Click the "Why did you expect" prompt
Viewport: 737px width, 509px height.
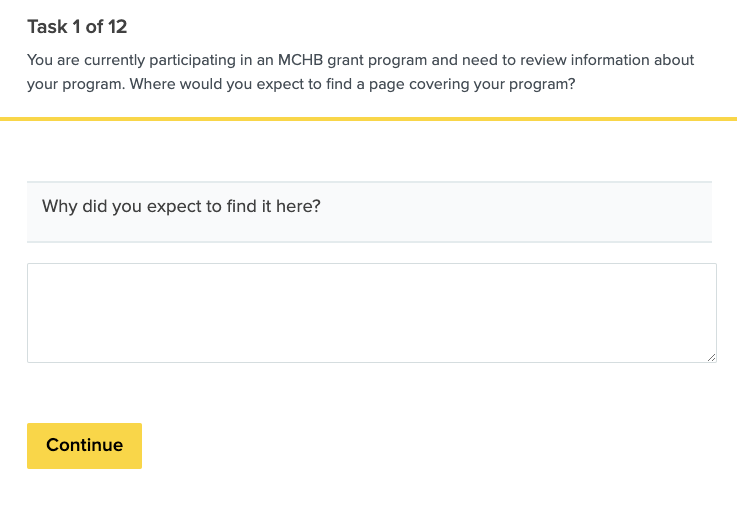[187, 207]
